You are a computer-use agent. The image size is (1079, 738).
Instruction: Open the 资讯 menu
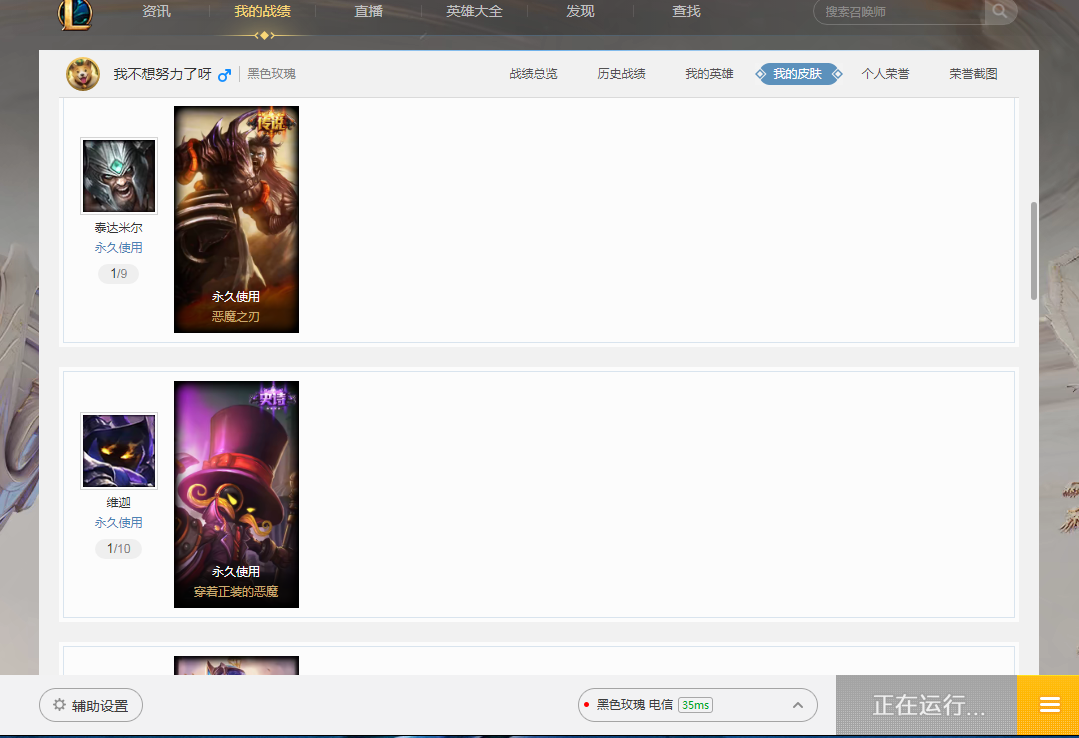pyautogui.click(x=156, y=11)
